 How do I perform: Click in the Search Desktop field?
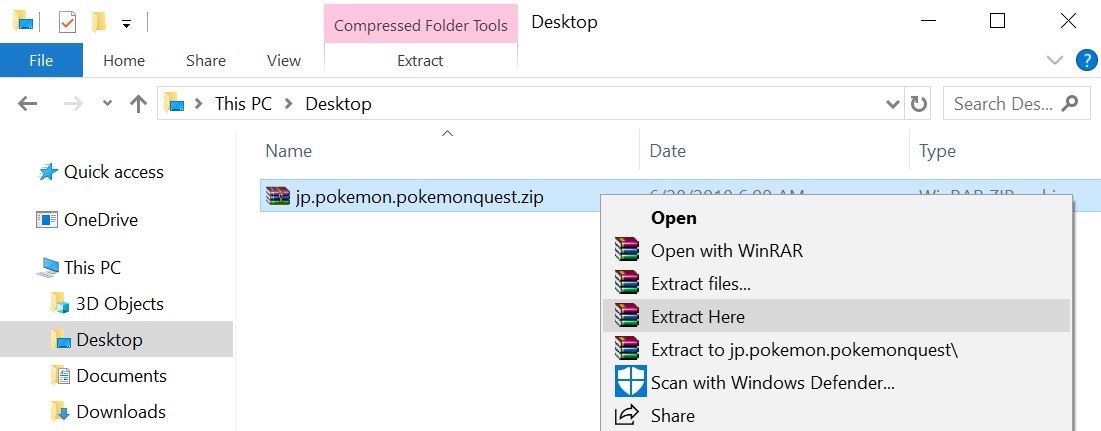click(x=1015, y=104)
